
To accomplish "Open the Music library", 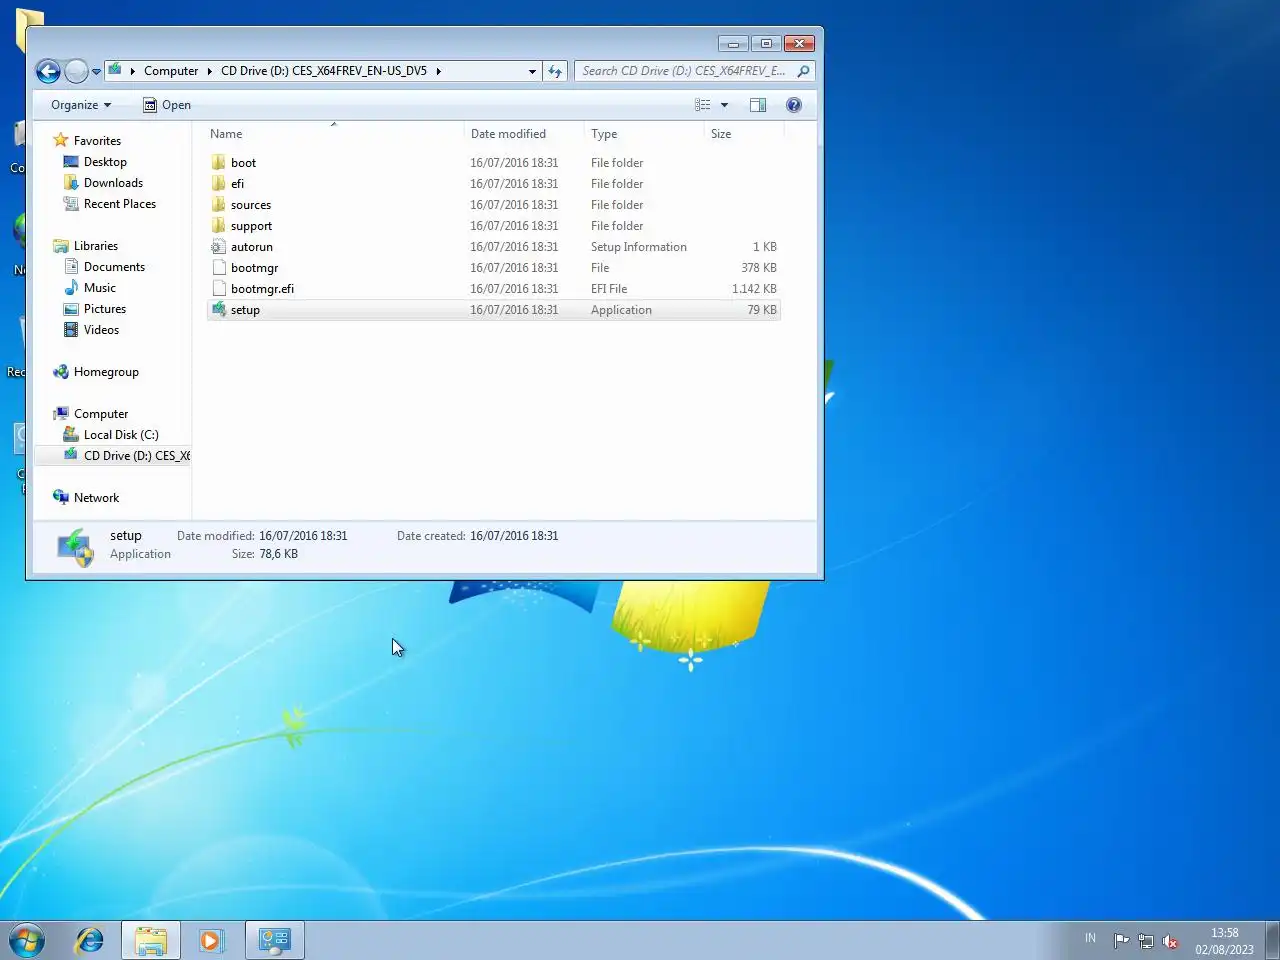I will 99,288.
